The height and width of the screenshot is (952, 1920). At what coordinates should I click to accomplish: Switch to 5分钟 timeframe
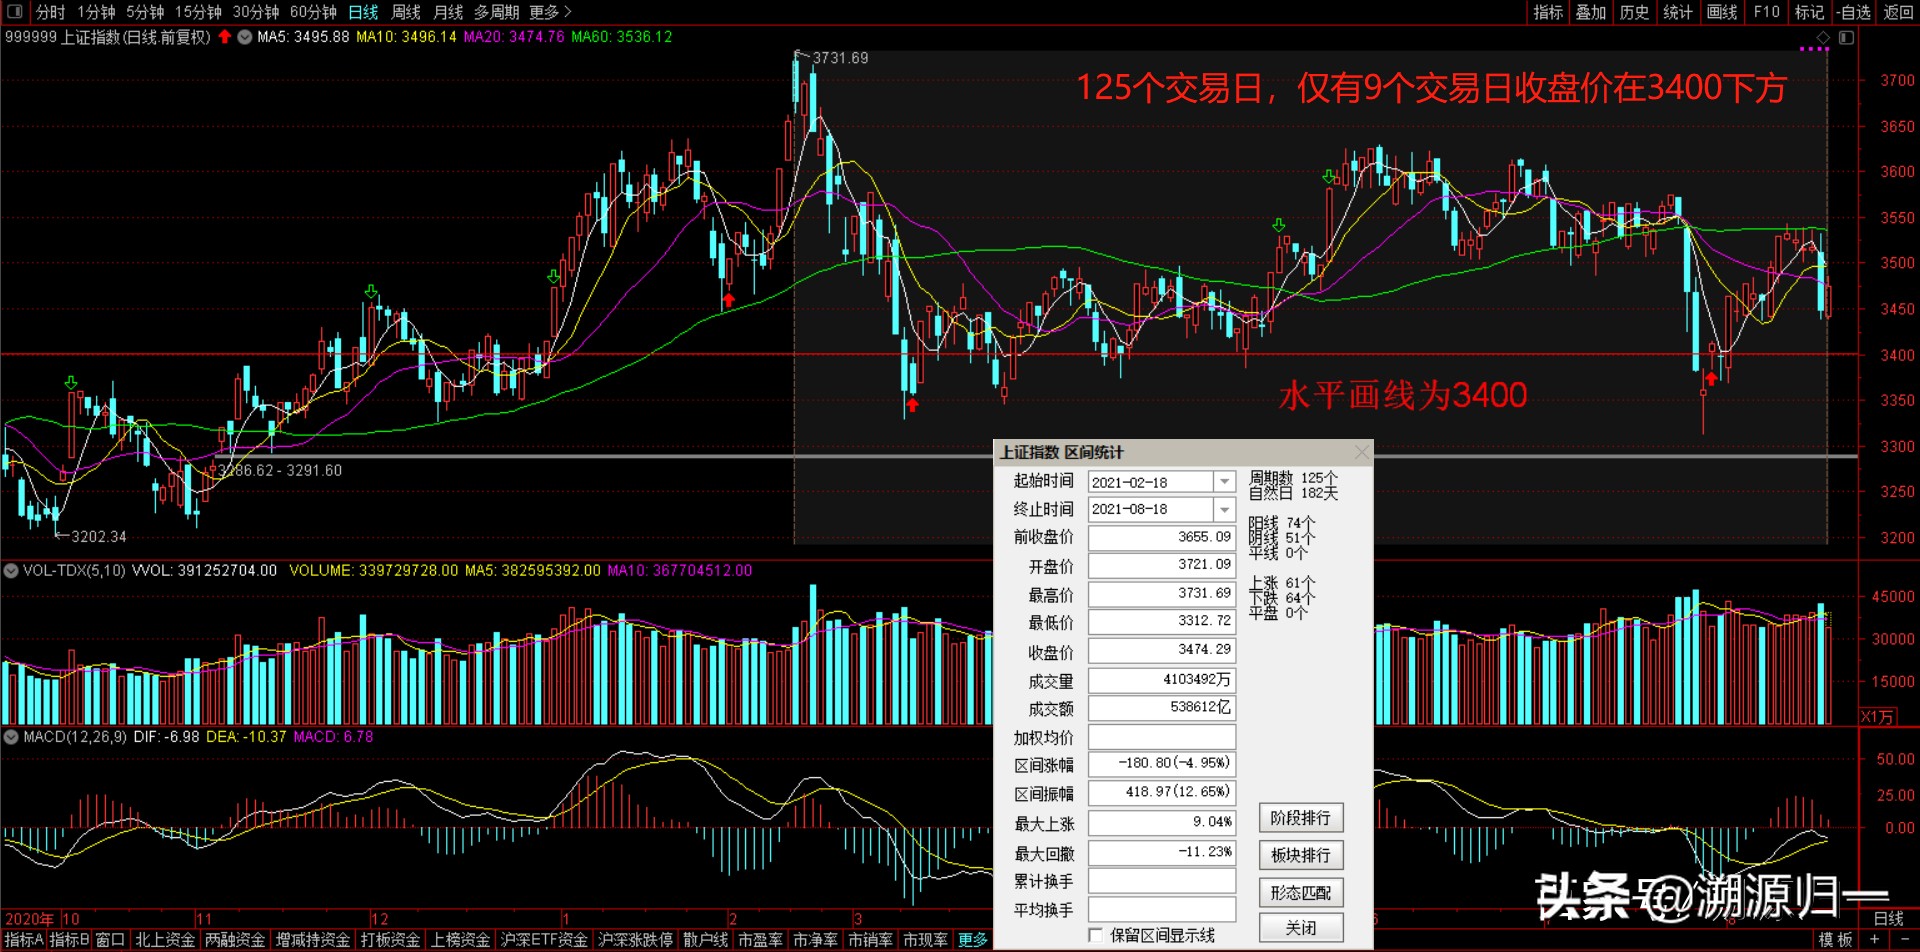click(x=145, y=12)
